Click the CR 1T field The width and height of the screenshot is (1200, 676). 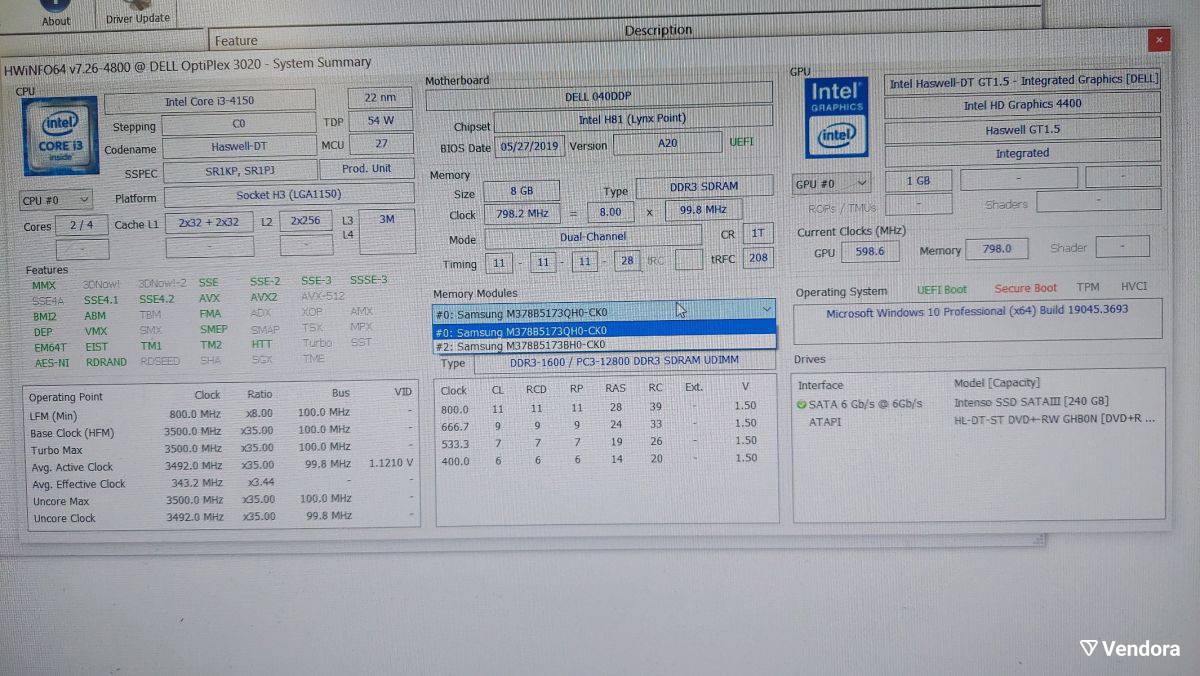757,234
